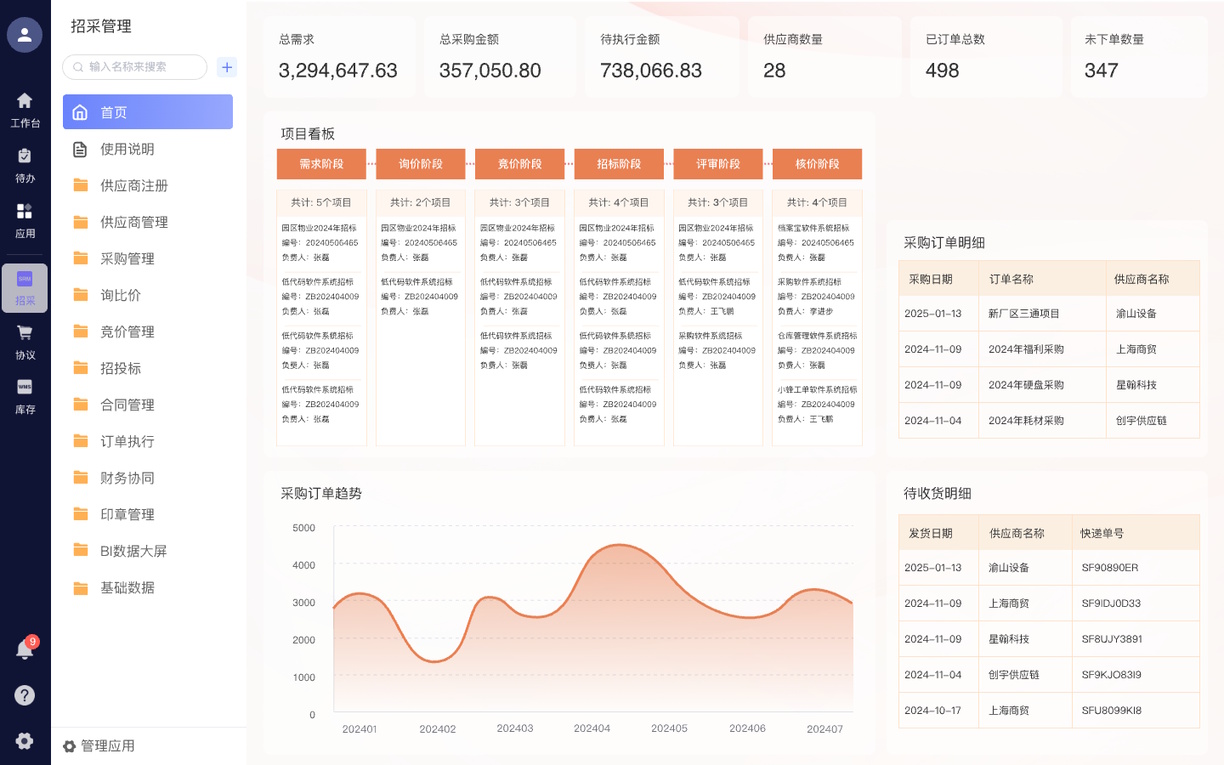Expand the 供应商注册 folder

click(134, 186)
